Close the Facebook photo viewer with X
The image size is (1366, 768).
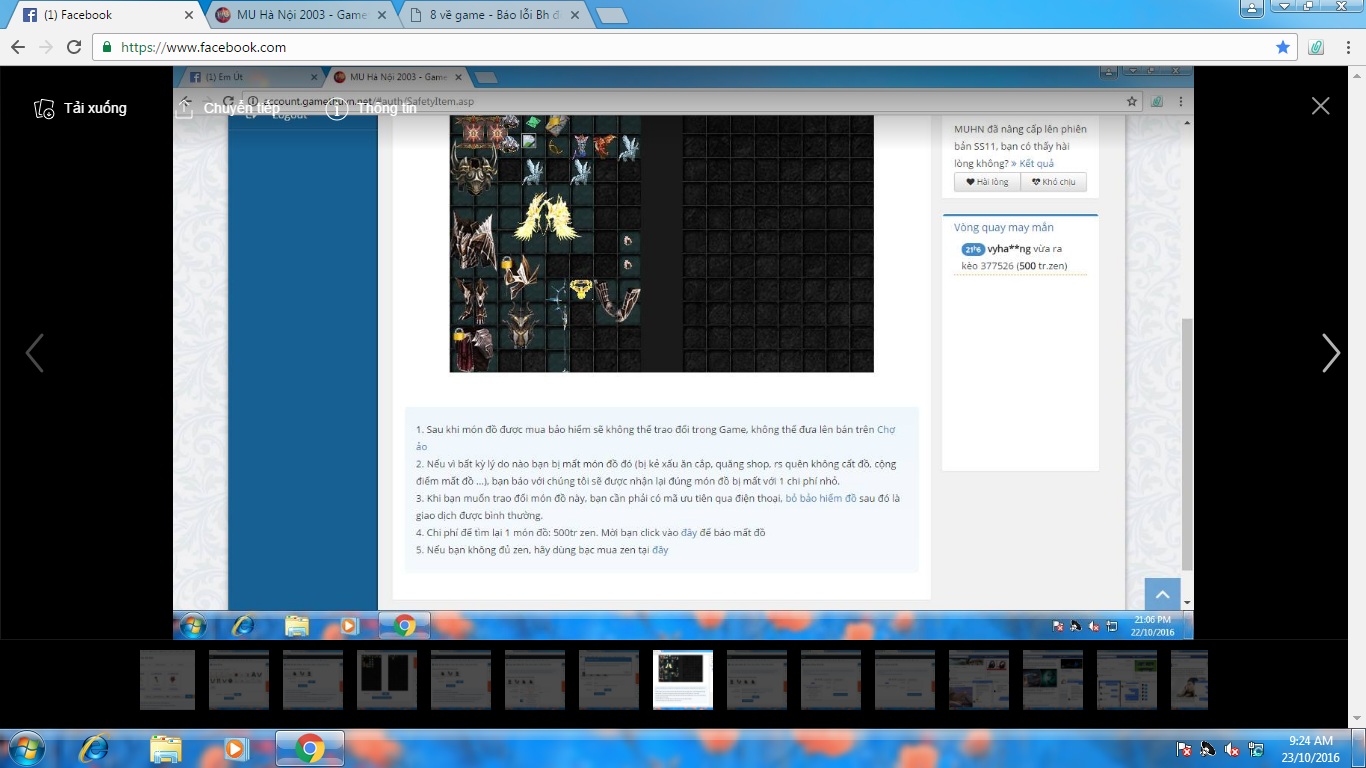[x=1321, y=106]
